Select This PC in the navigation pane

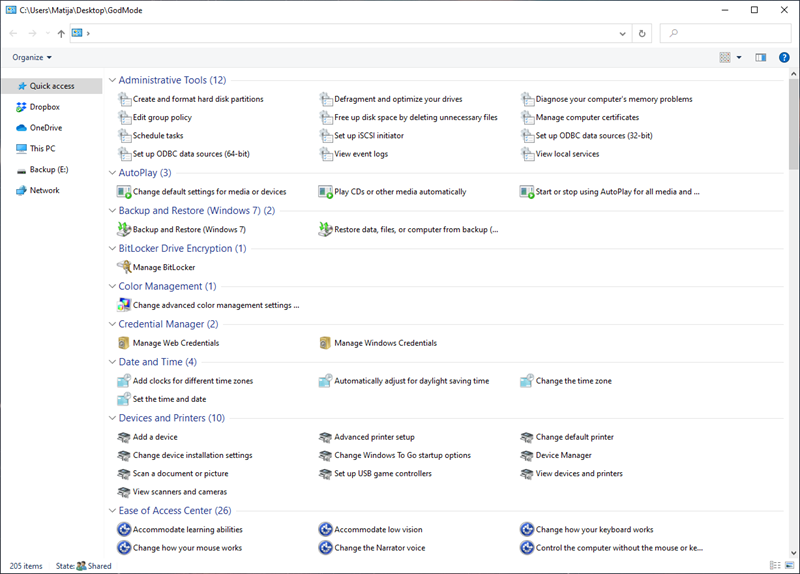click(42, 148)
